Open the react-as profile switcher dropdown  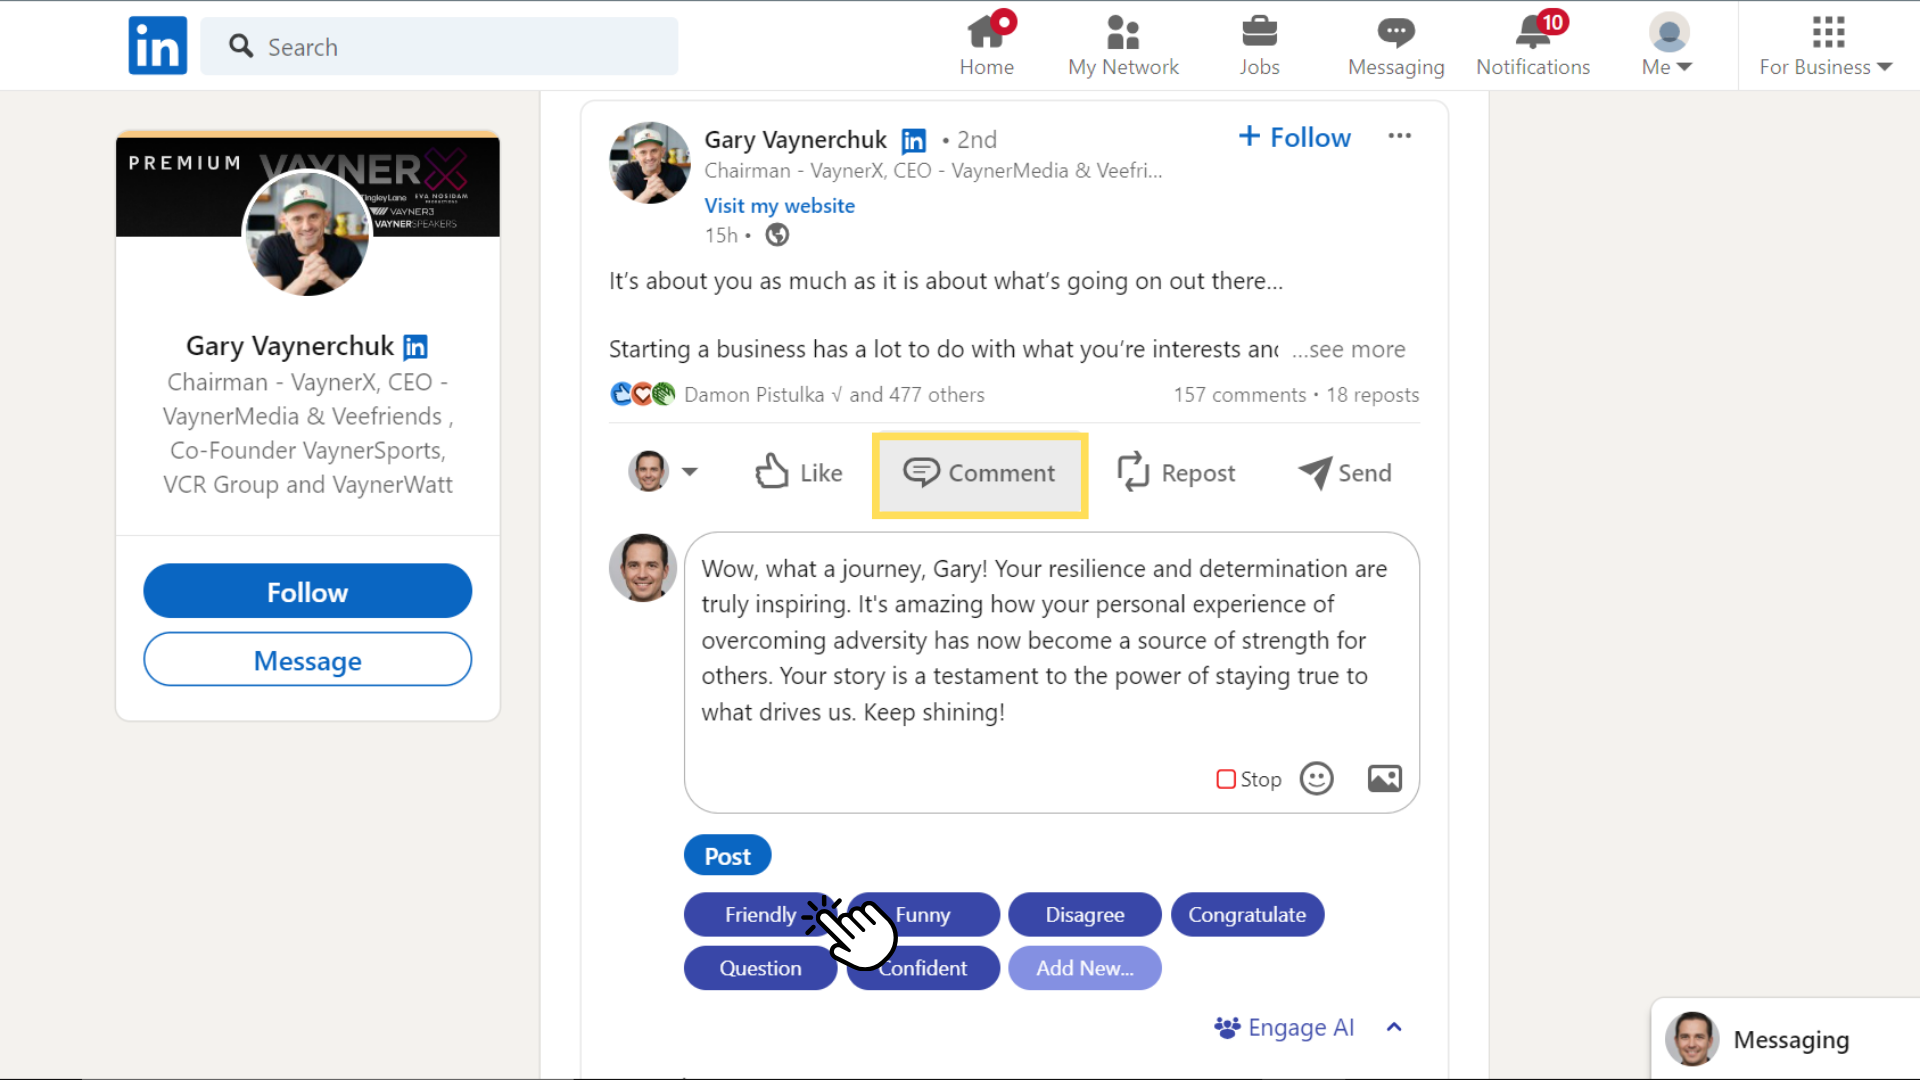[663, 472]
